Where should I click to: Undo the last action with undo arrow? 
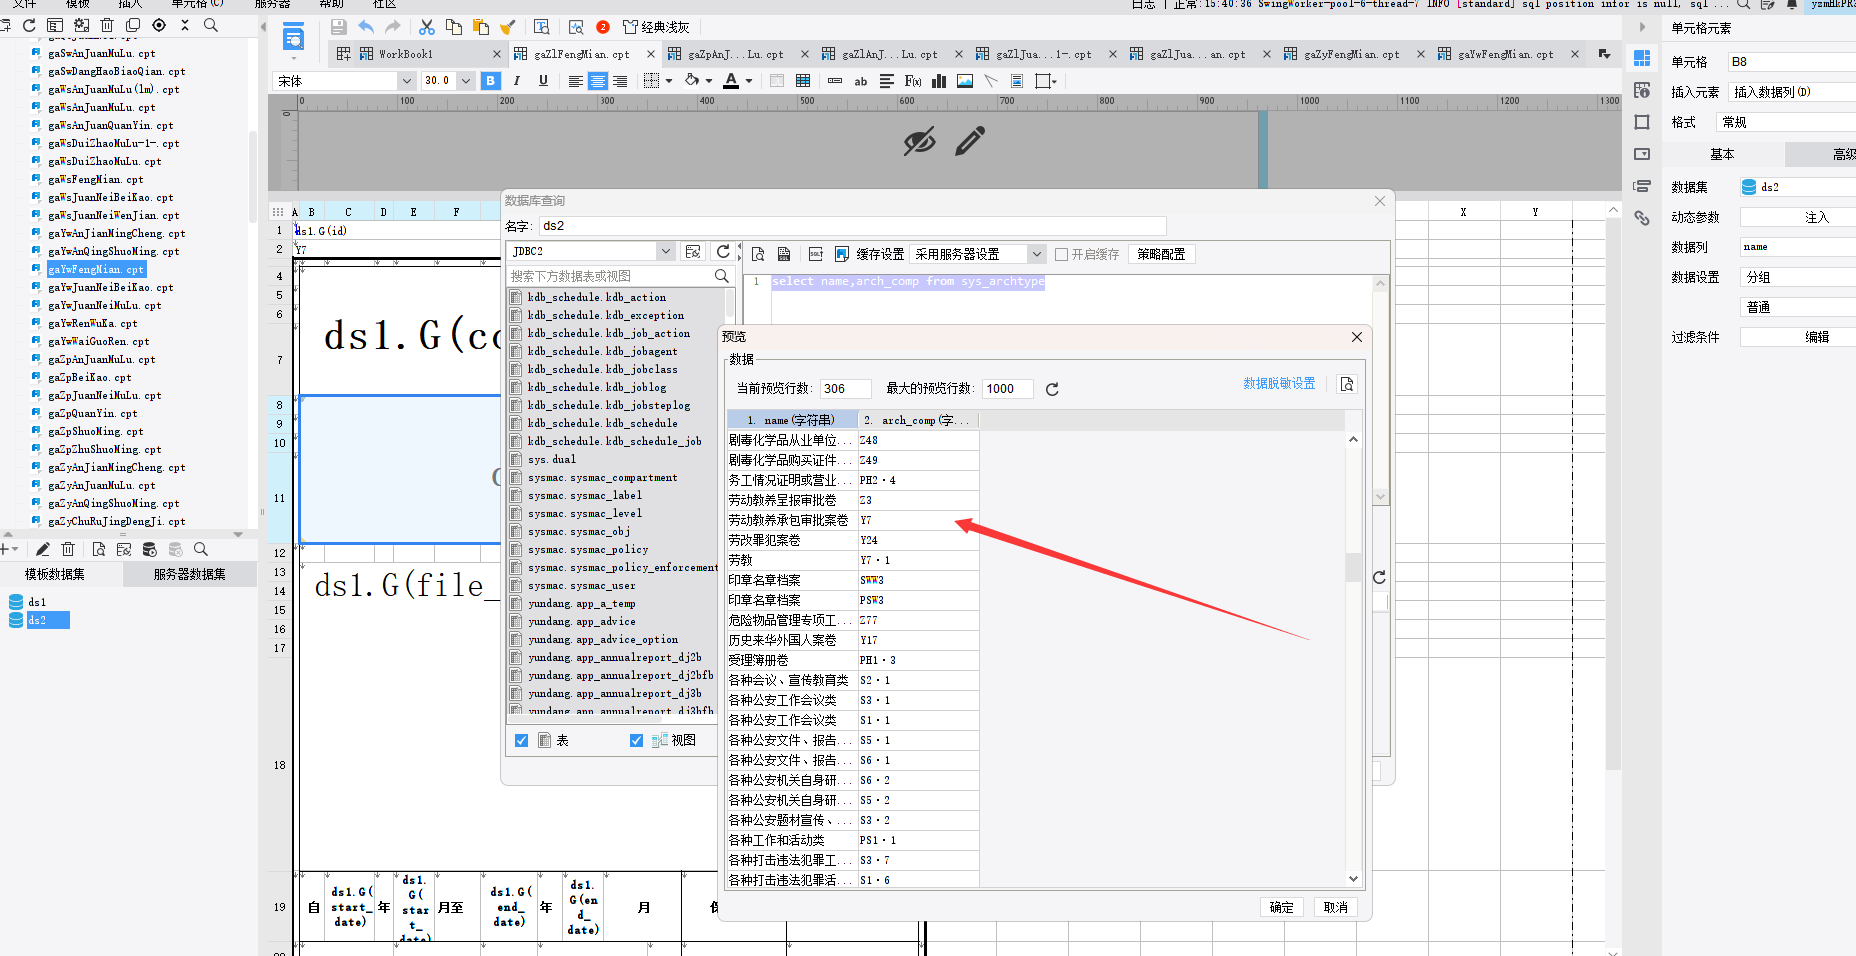(x=366, y=27)
